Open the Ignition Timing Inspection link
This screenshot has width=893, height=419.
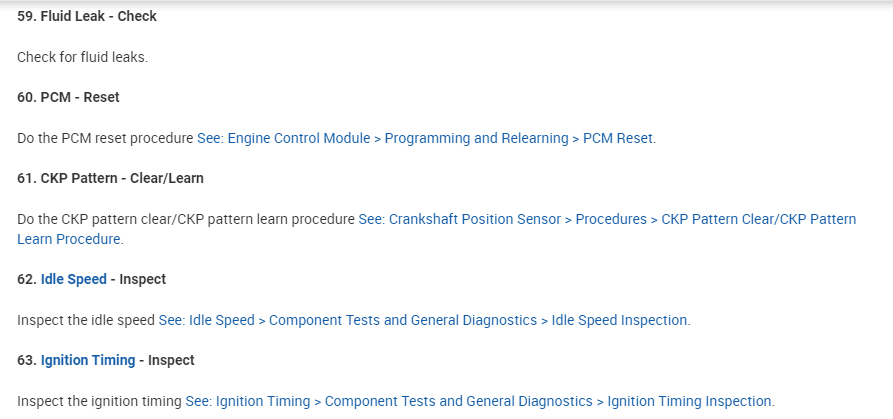[x=689, y=401]
